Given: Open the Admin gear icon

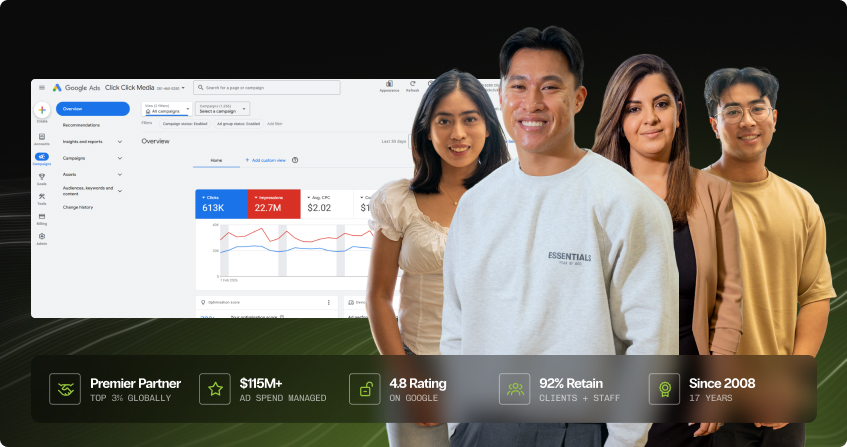Looking at the screenshot, I should [42, 236].
